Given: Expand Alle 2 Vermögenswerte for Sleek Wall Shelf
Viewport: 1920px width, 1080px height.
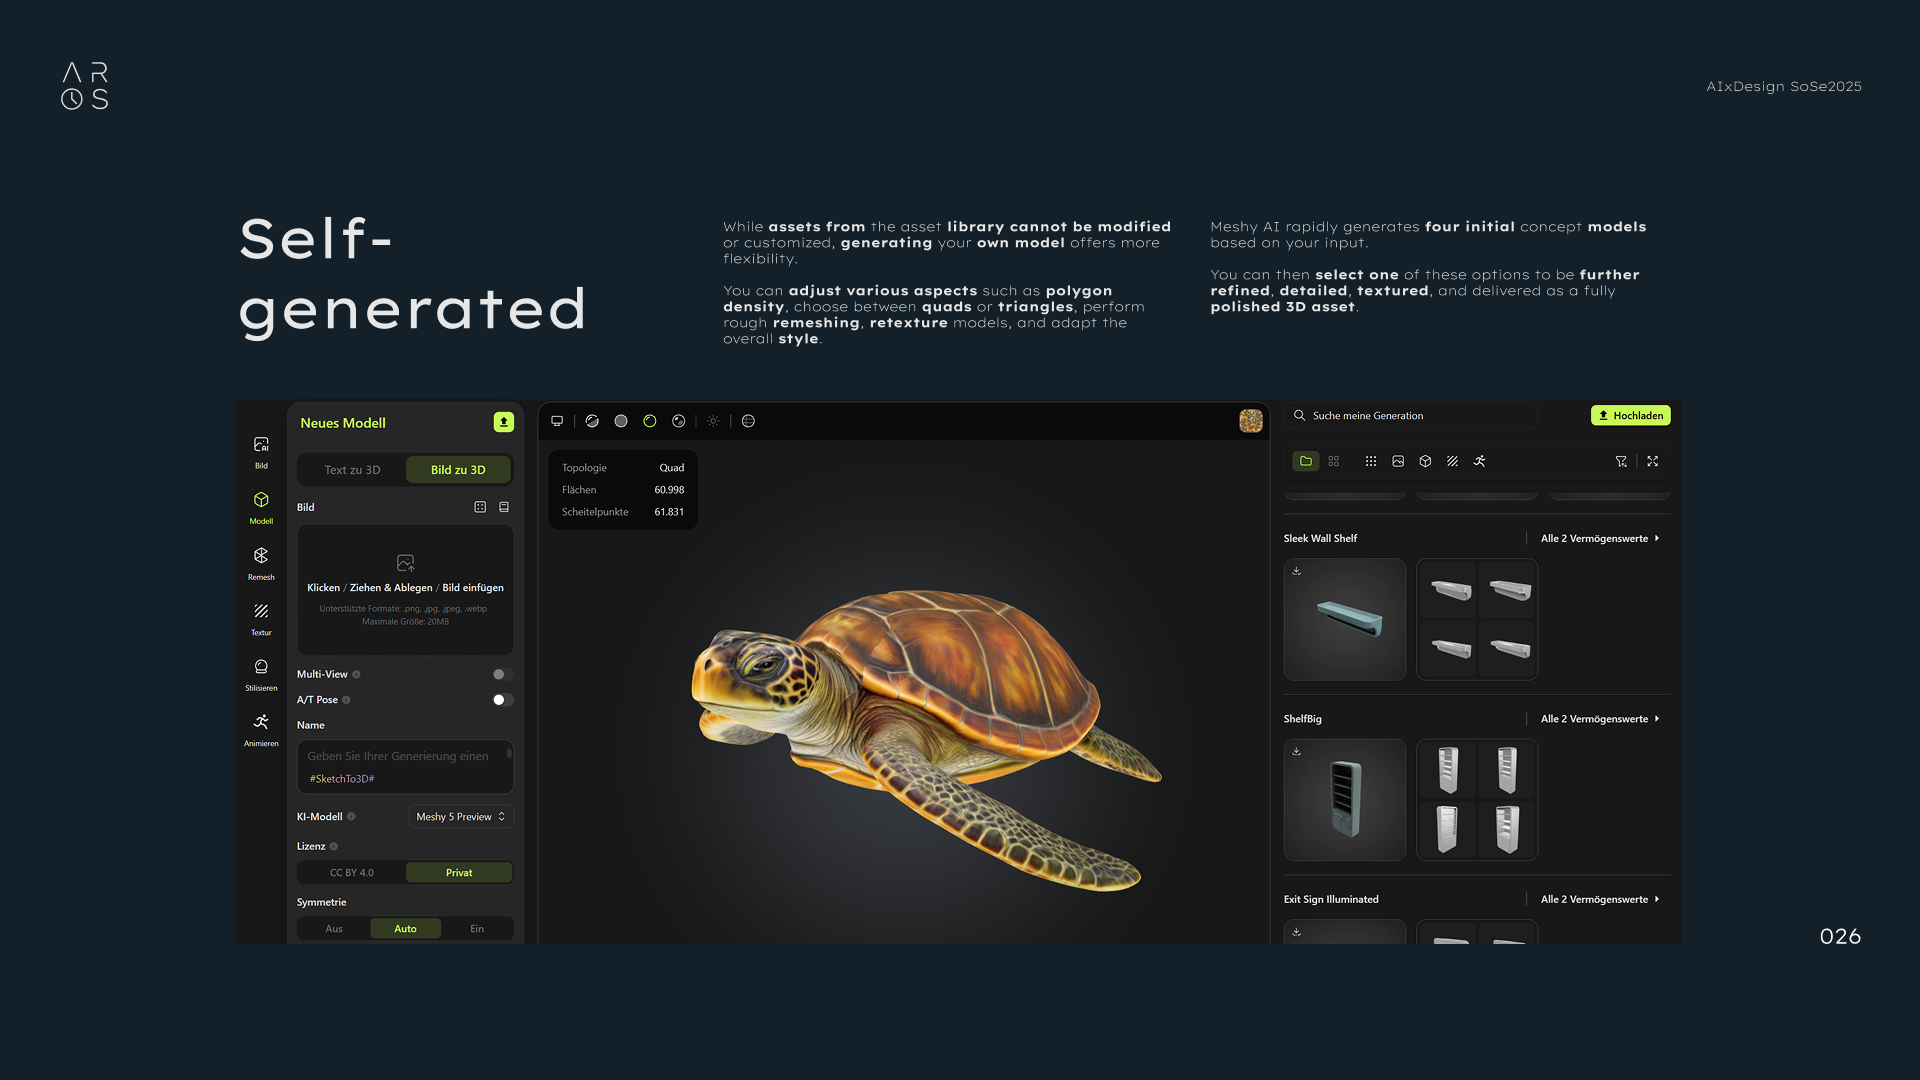Looking at the screenshot, I should coord(1599,538).
